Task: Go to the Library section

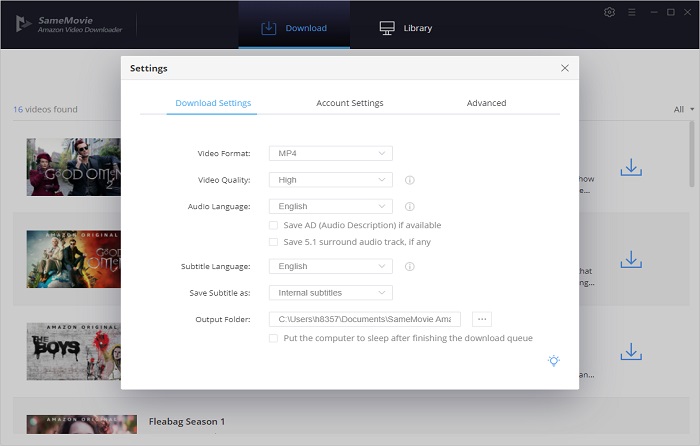Action: 406,28
